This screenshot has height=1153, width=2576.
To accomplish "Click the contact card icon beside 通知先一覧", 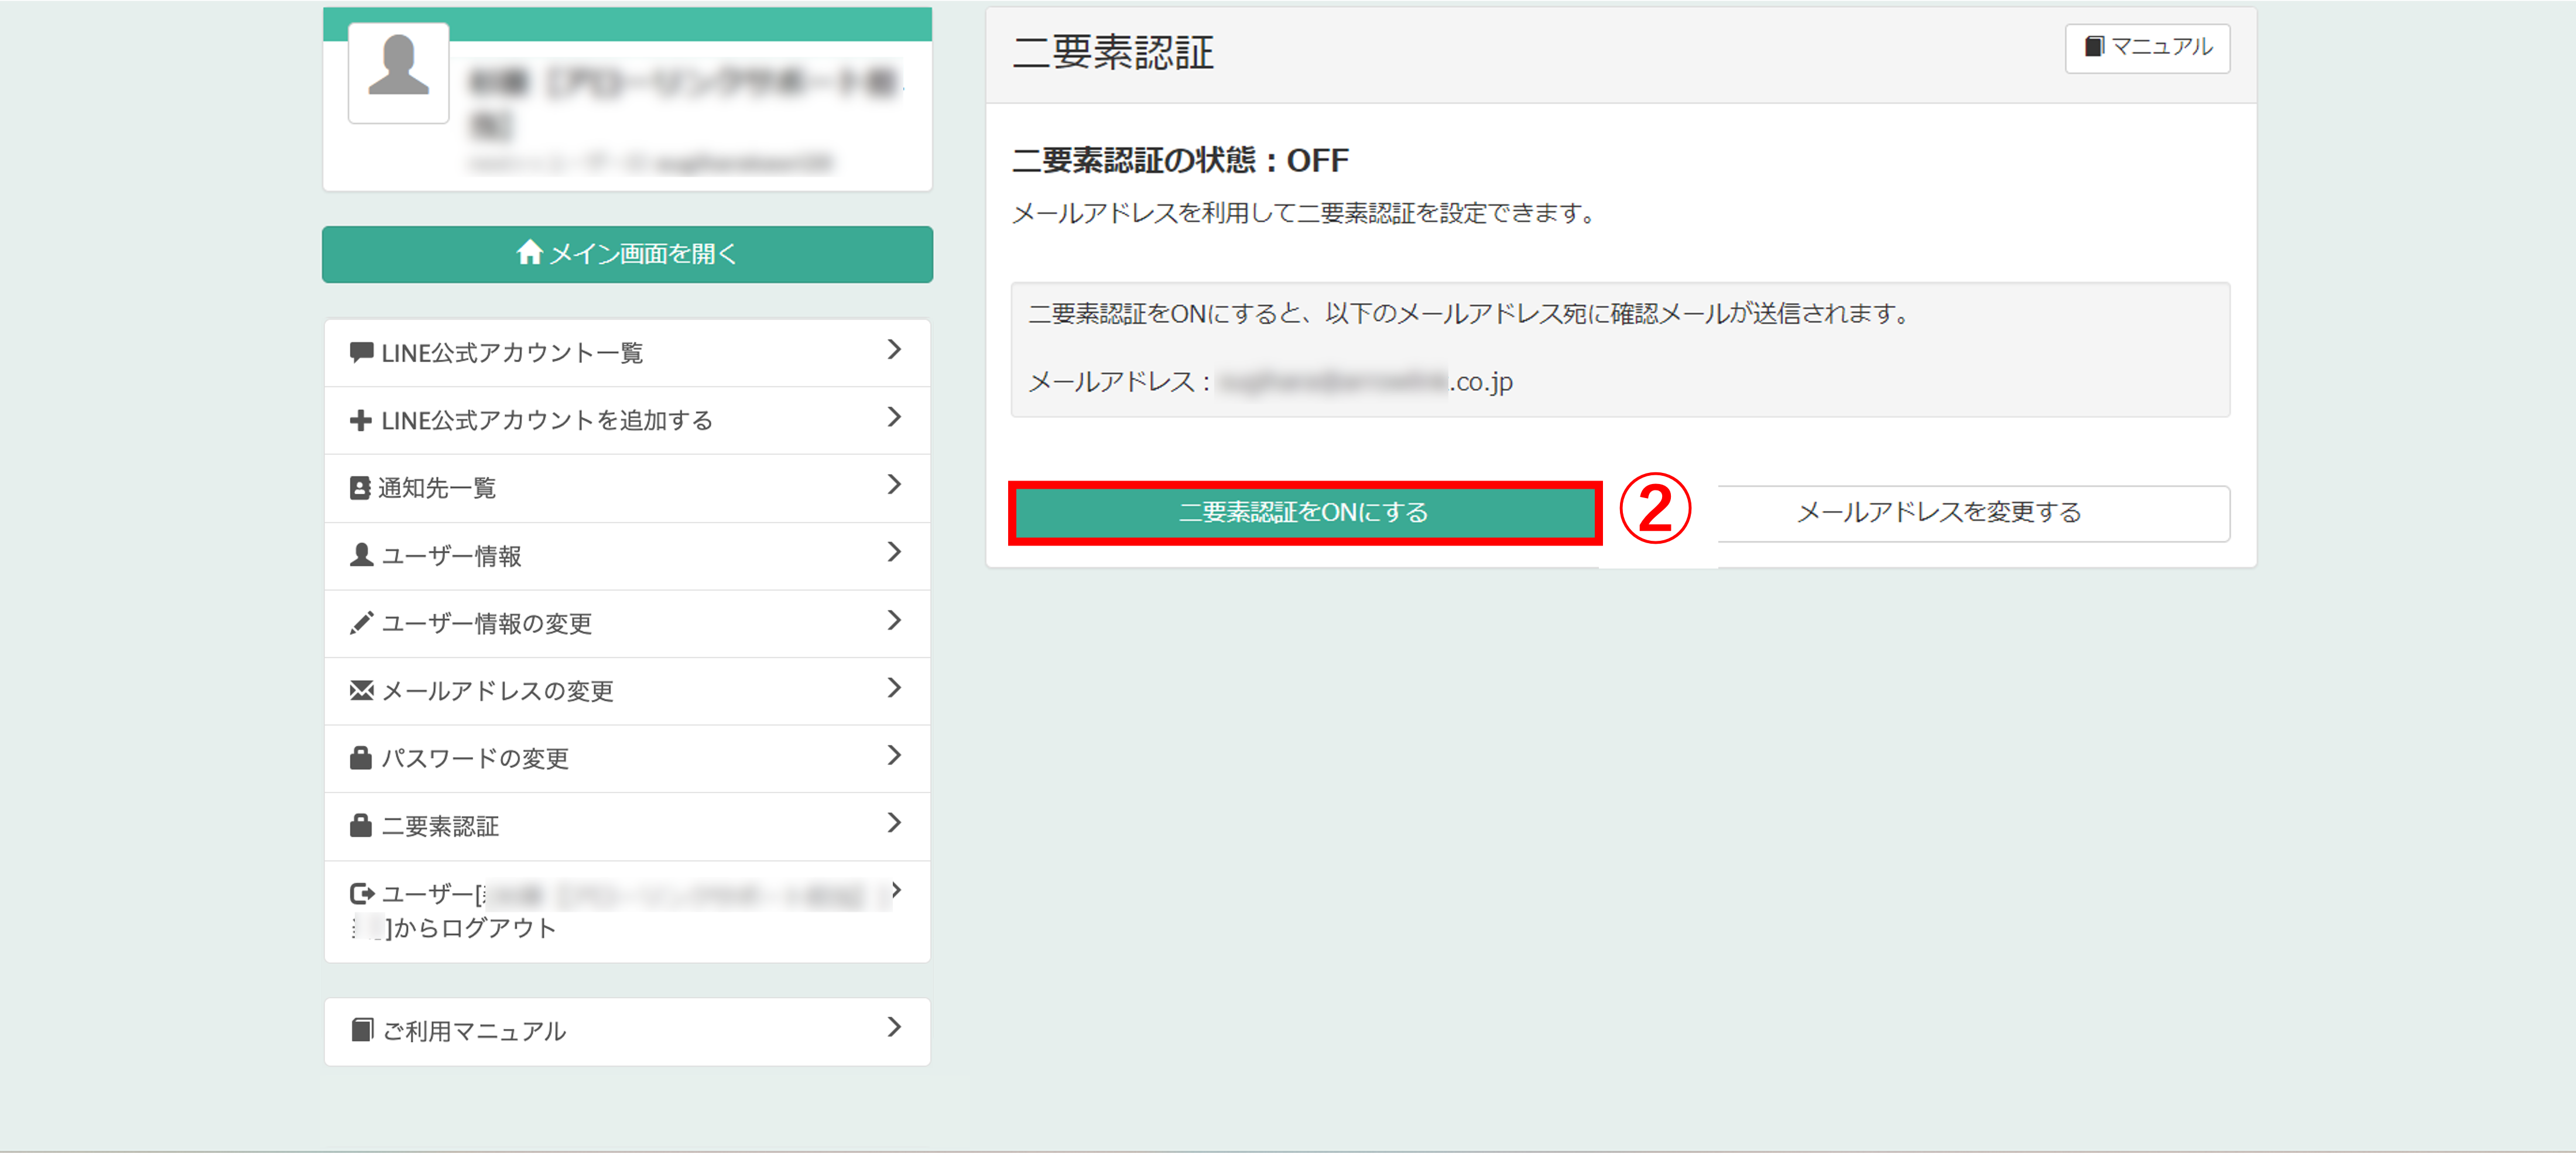I will [x=360, y=488].
